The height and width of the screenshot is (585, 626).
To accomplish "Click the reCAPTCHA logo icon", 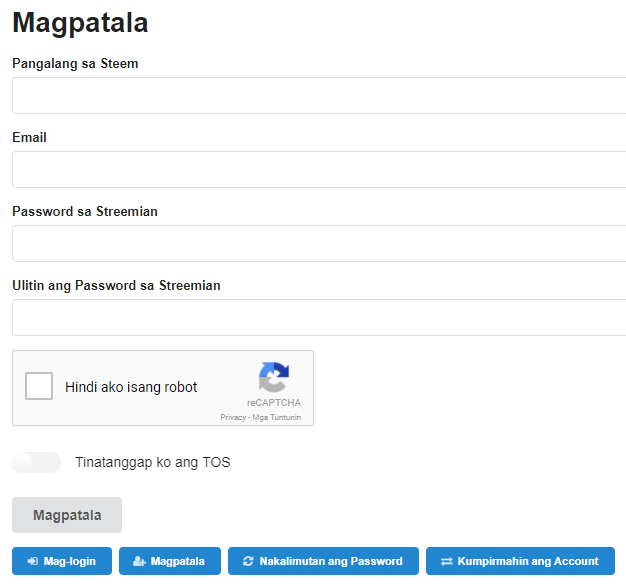I will (274, 377).
